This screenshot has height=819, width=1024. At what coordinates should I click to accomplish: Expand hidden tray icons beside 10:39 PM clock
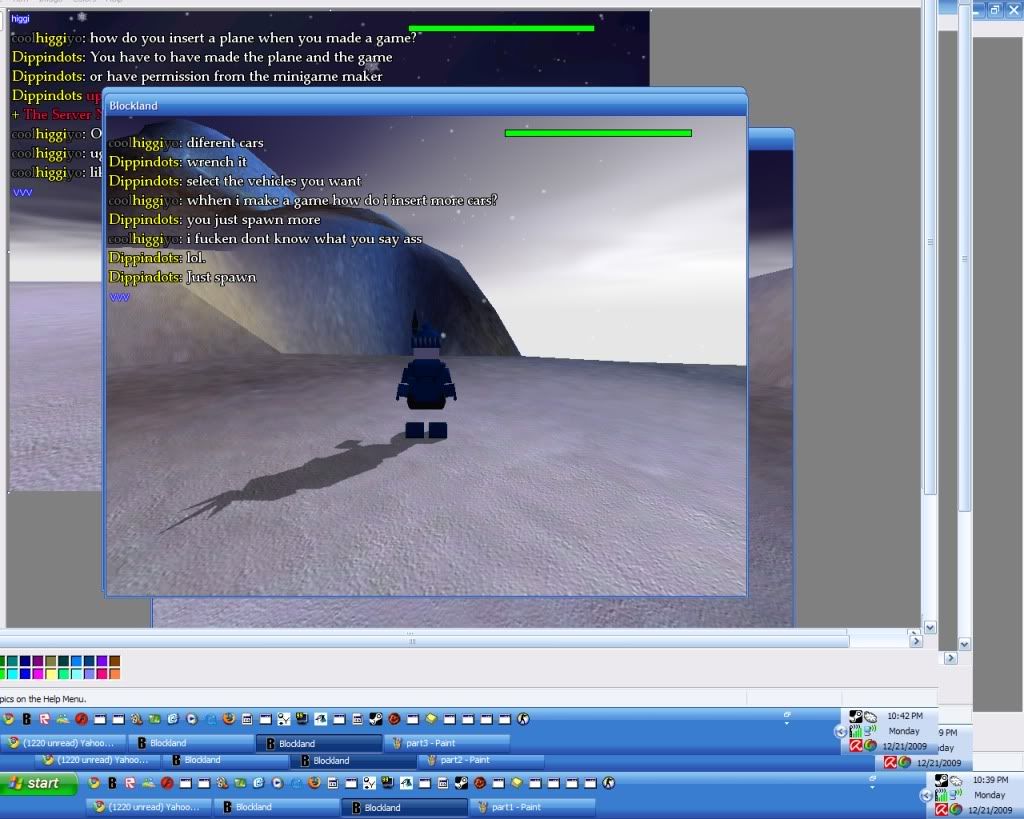click(926, 795)
